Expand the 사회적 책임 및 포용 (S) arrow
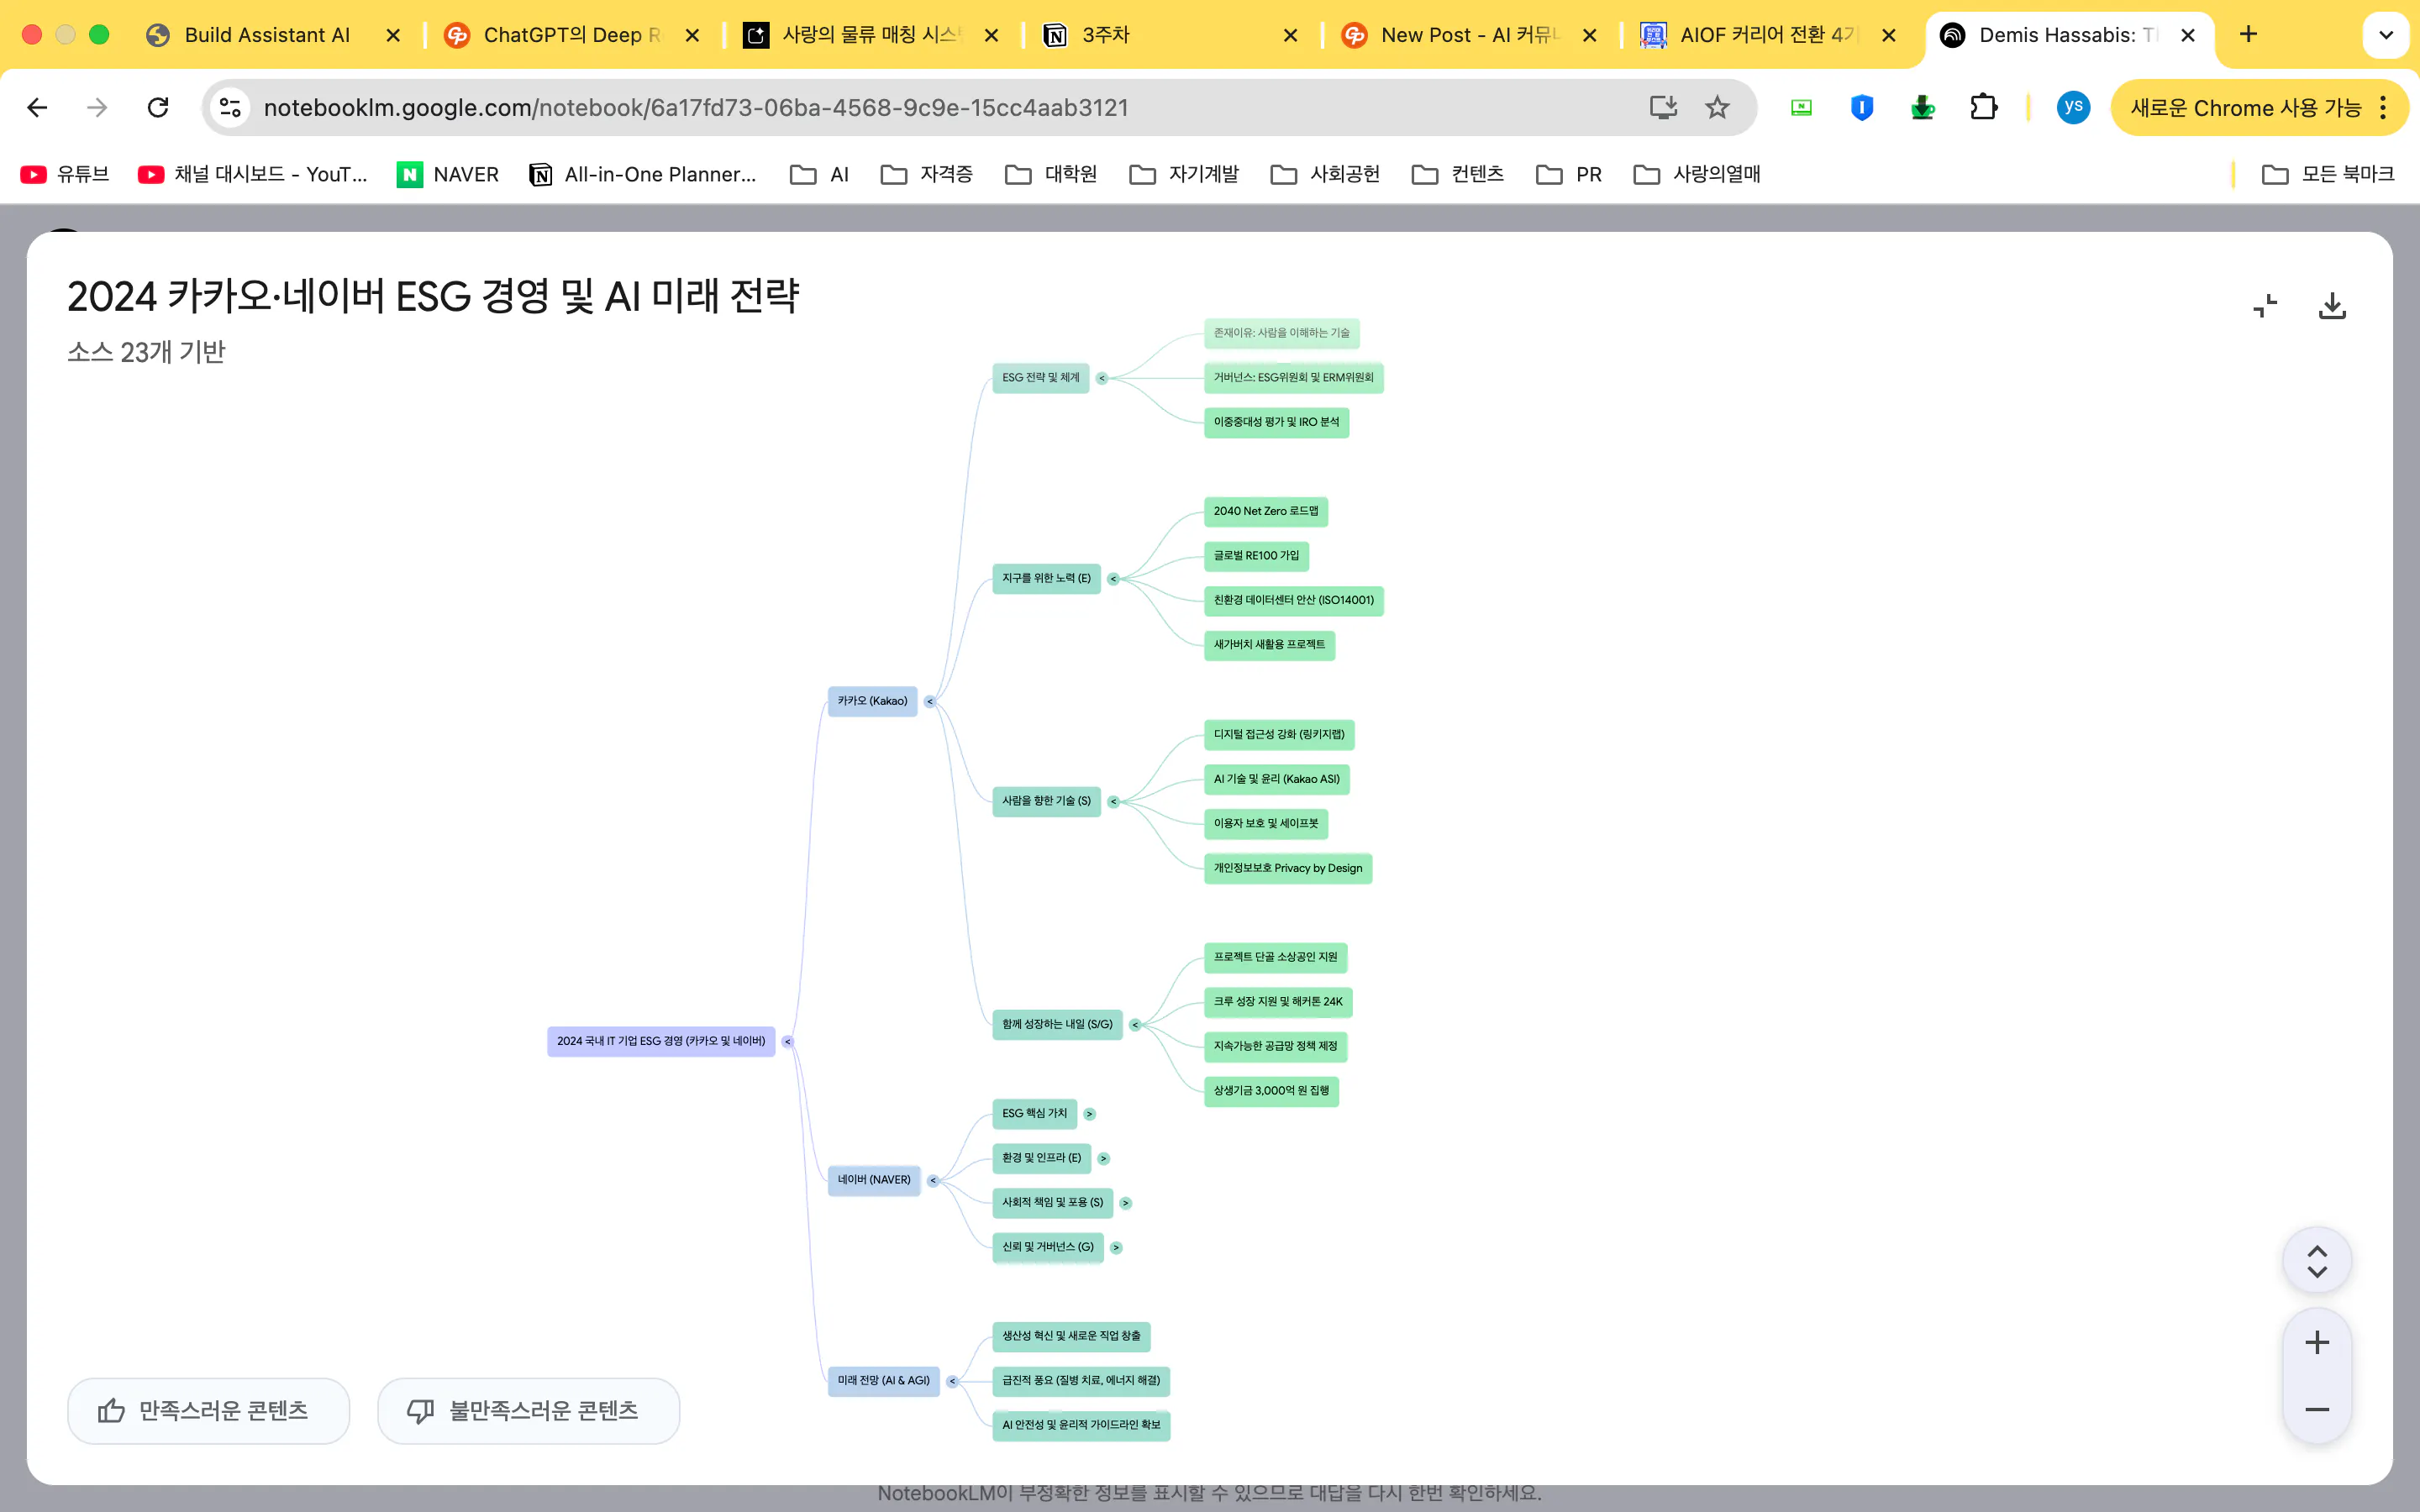The width and height of the screenshot is (2420, 1512). (x=1126, y=1203)
